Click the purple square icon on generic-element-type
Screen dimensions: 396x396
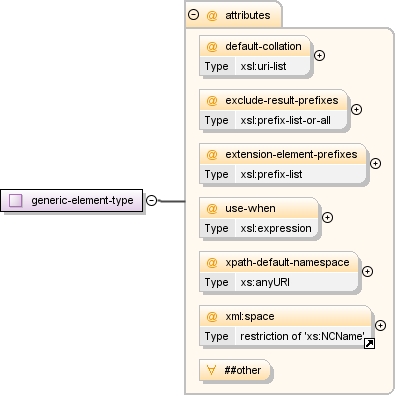point(16,200)
